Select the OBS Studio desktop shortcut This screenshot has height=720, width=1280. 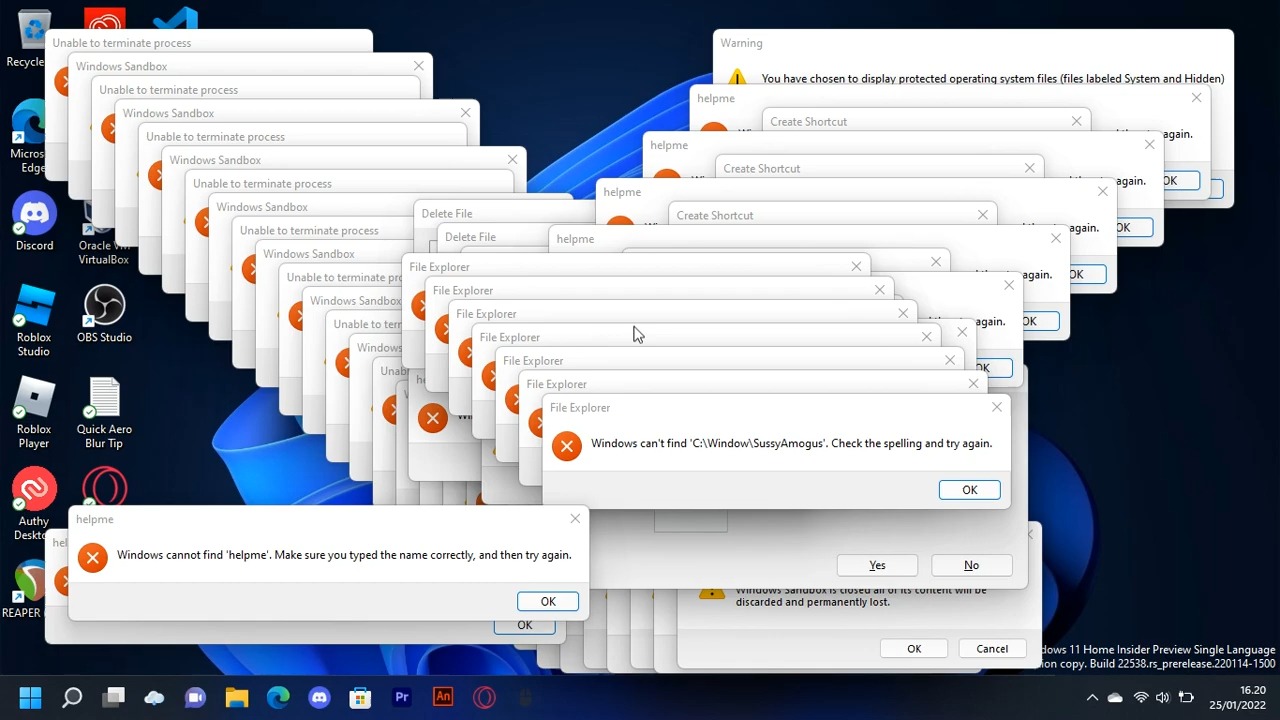point(104,314)
